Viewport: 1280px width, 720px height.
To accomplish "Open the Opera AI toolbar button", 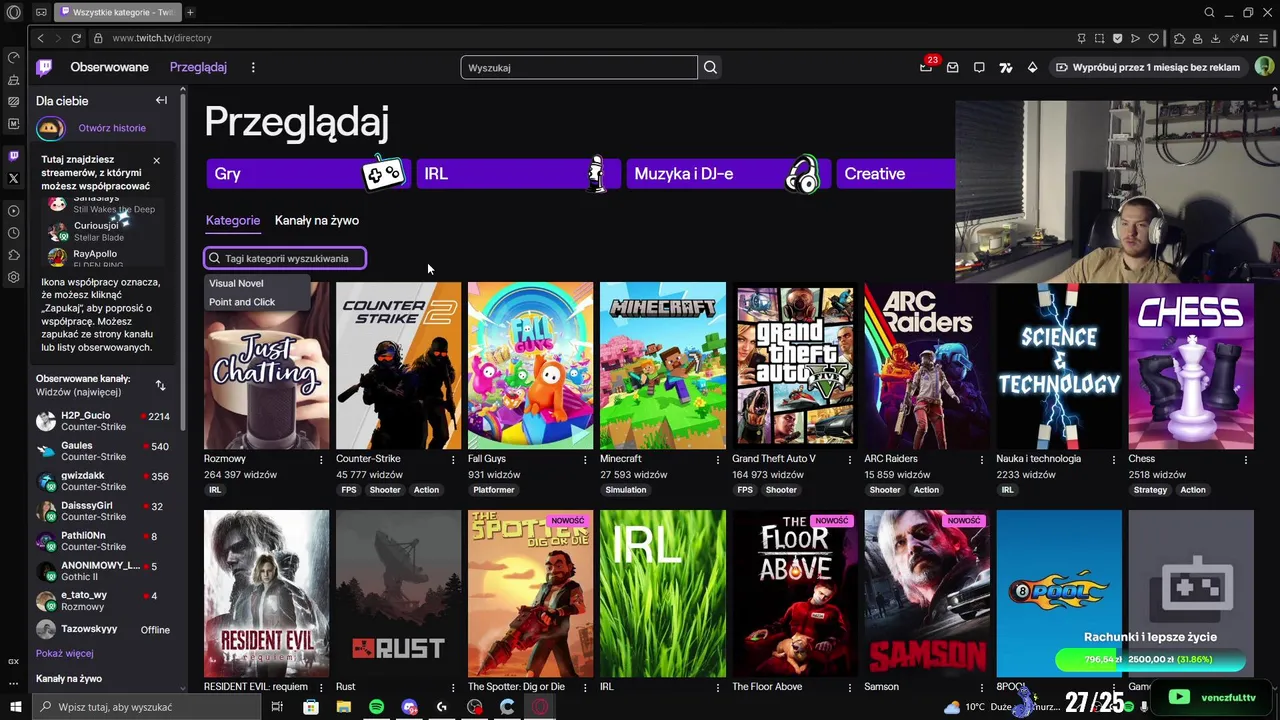I will [x=1241, y=38].
